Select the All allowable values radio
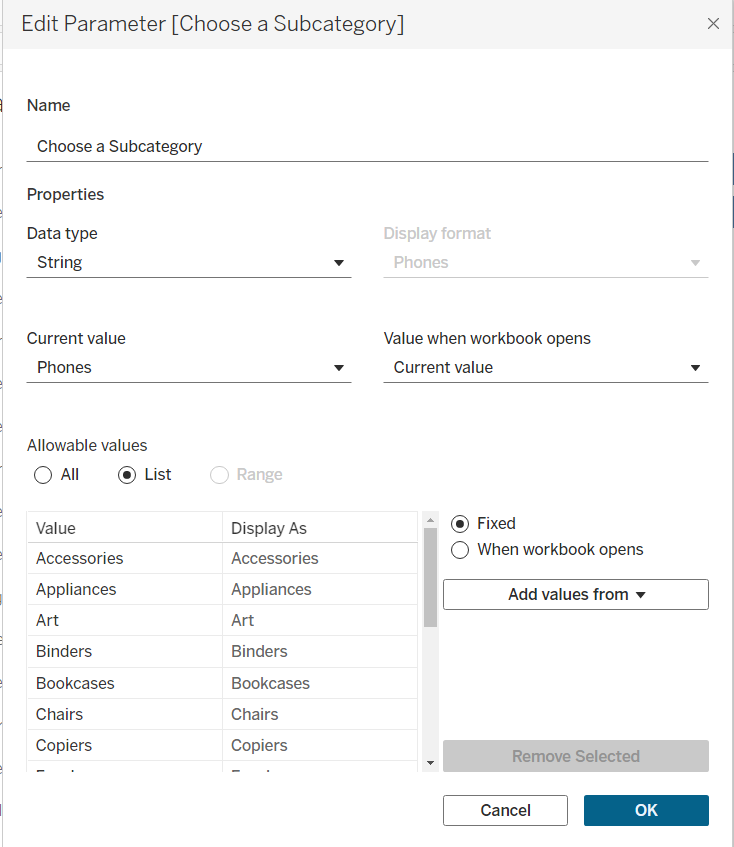734x847 pixels. point(43,475)
